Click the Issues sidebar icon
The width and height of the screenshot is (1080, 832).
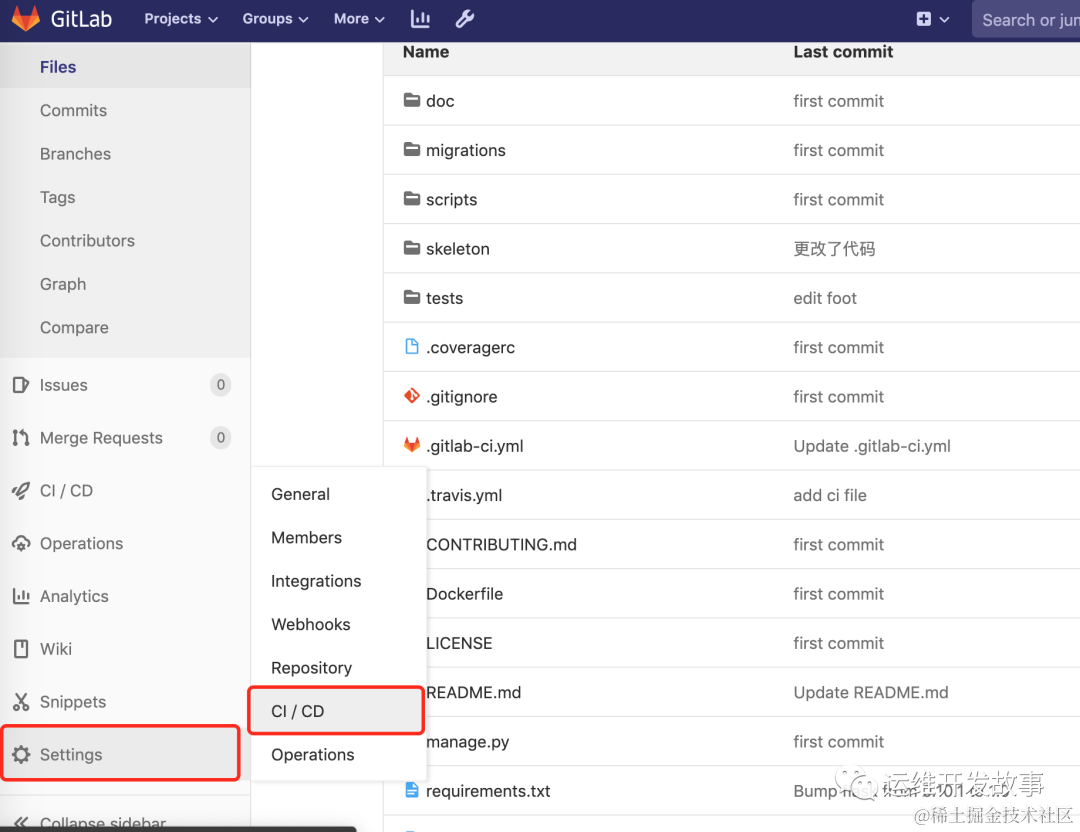click(21, 385)
